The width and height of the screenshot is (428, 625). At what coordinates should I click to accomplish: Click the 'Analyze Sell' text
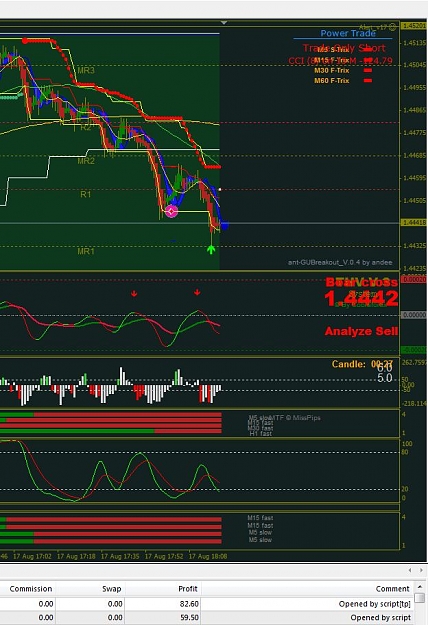361,331
